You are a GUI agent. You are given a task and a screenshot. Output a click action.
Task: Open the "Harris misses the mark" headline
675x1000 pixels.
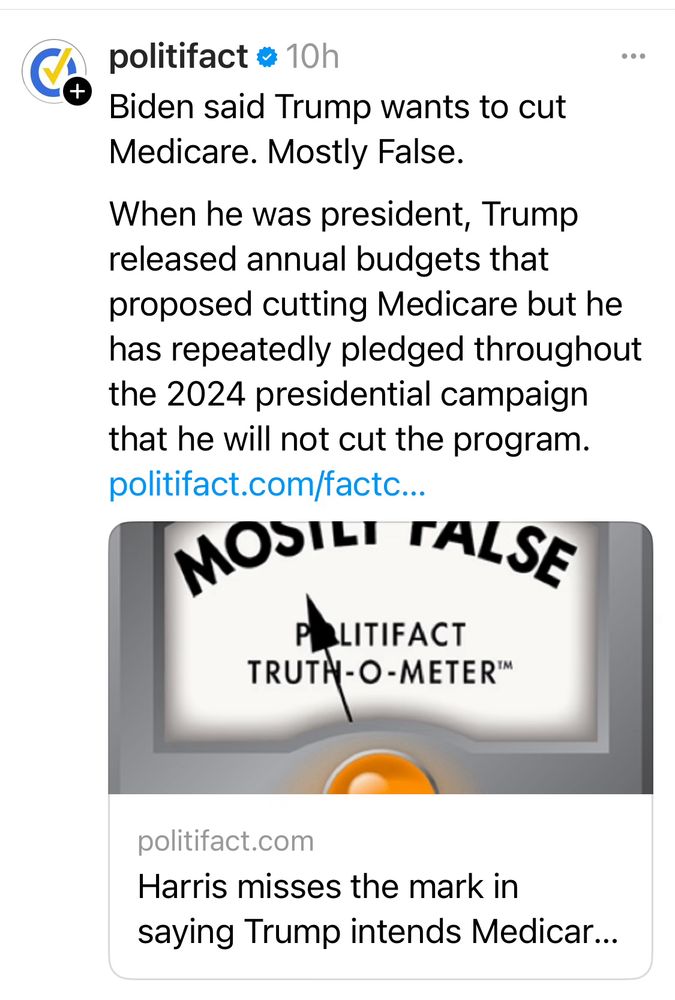pos(328,887)
